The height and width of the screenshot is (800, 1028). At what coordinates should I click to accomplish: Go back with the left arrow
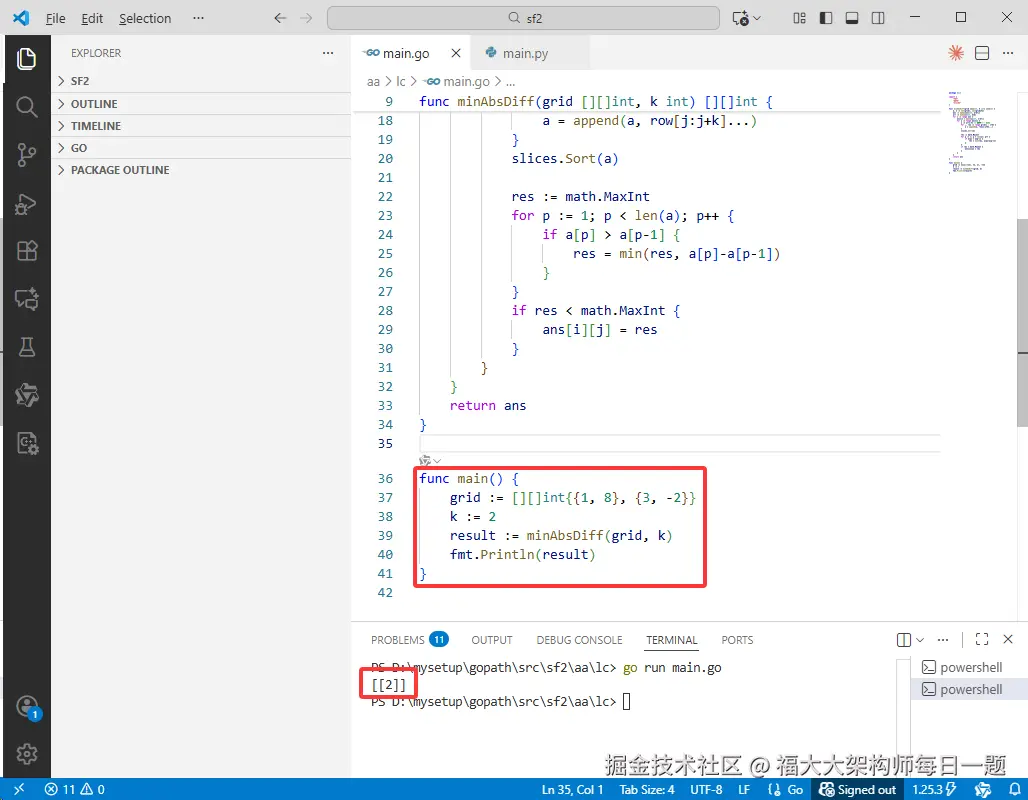pos(281,18)
